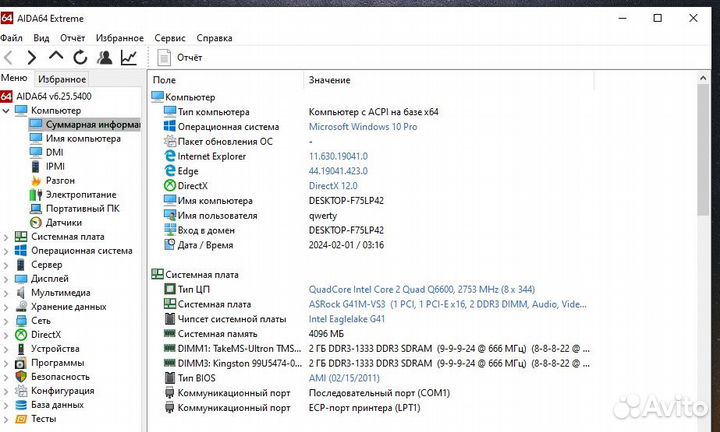Expand the Системная плата tree node
Screen dimensions: 720x432
[7, 237]
